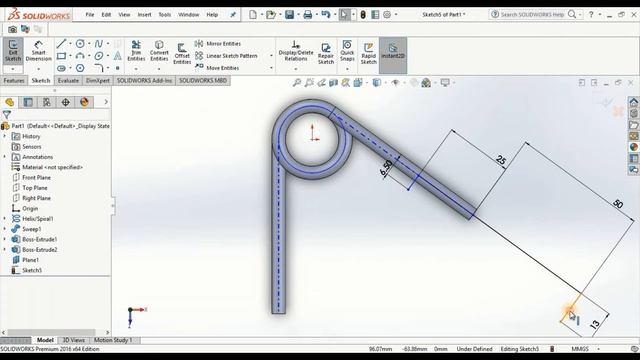This screenshot has height=360, width=640.
Task: Click Zoom to Fit in view toolbar
Action: click(297, 83)
